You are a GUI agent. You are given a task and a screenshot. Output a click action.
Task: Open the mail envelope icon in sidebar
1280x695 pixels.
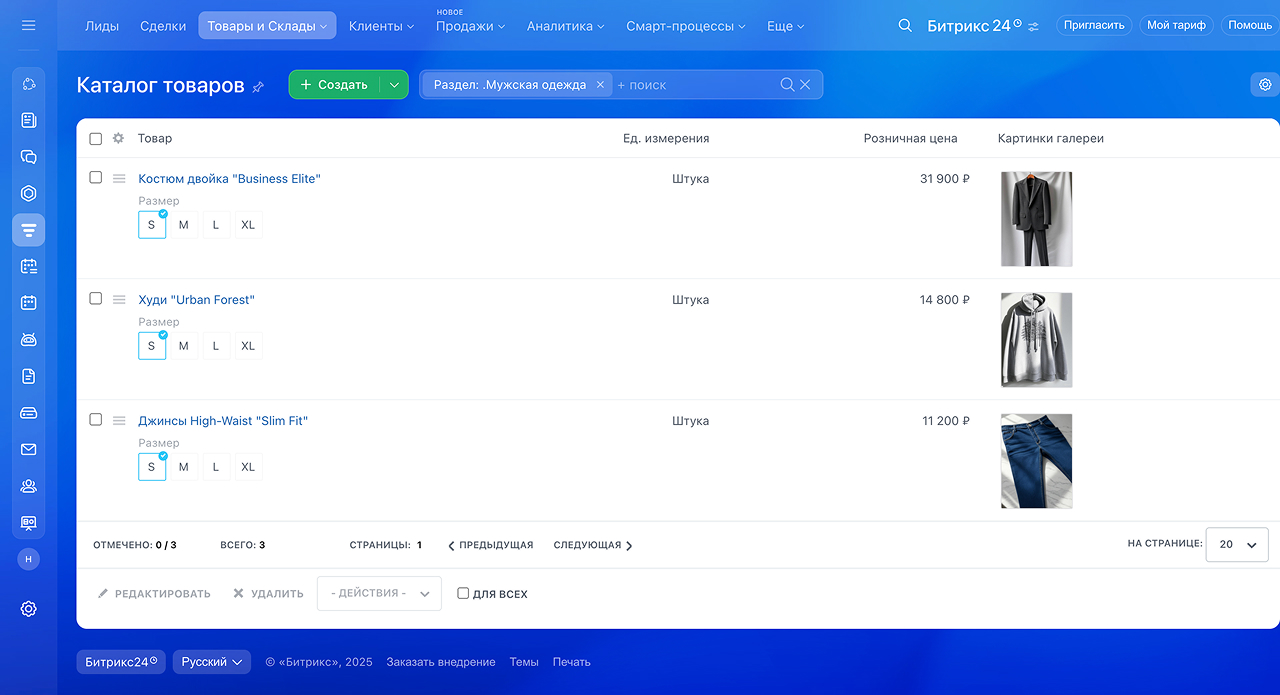(x=28, y=449)
